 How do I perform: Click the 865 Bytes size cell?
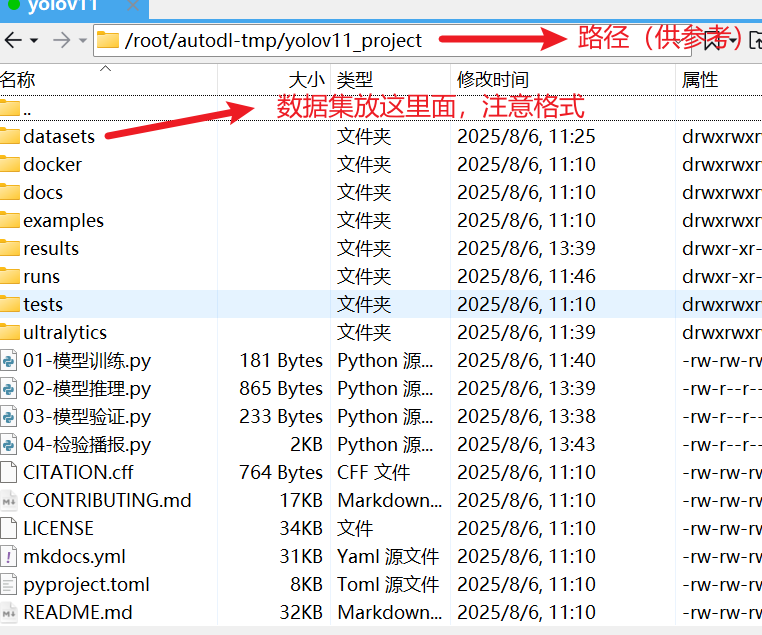click(x=281, y=389)
